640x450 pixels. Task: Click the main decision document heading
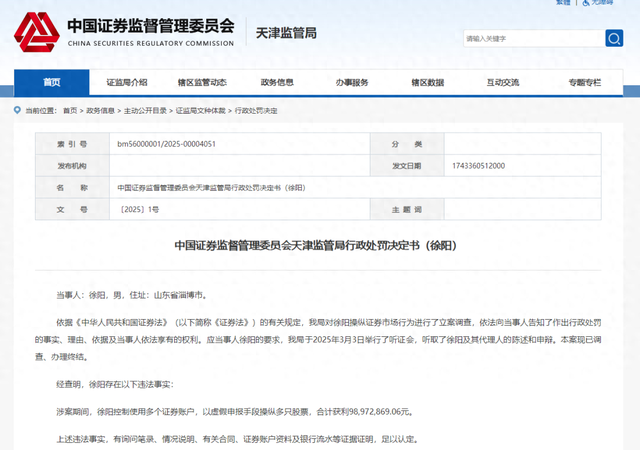(x=316, y=245)
